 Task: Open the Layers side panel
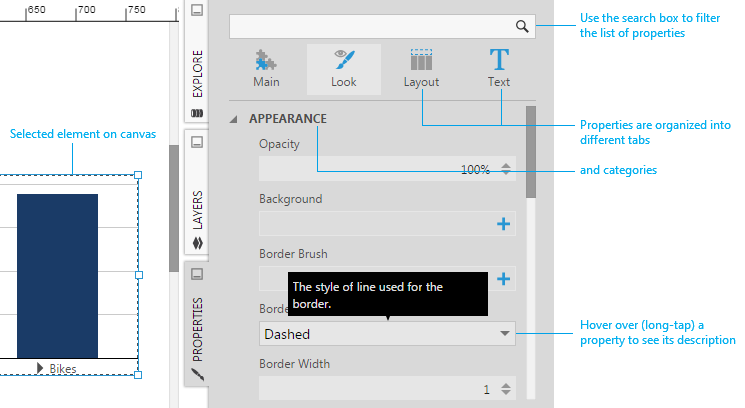click(x=197, y=210)
